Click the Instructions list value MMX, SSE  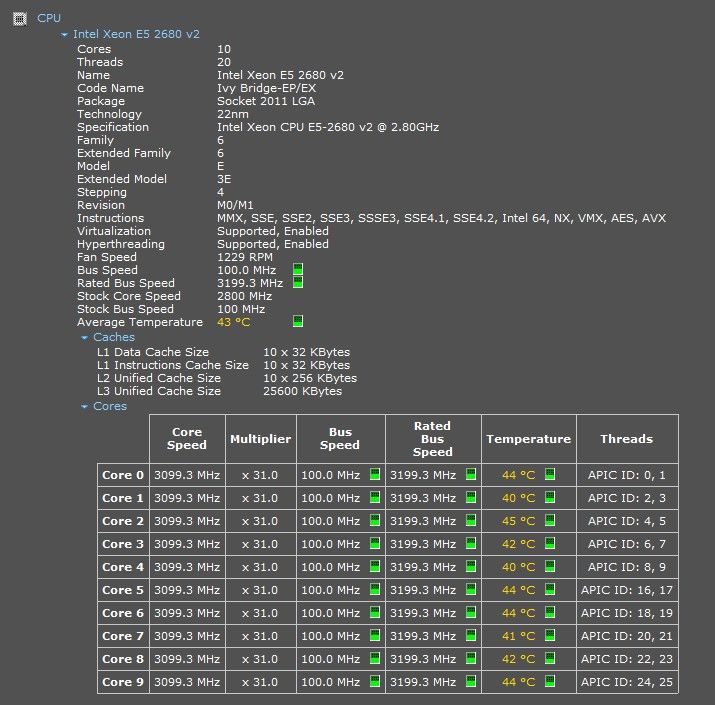tap(441, 218)
